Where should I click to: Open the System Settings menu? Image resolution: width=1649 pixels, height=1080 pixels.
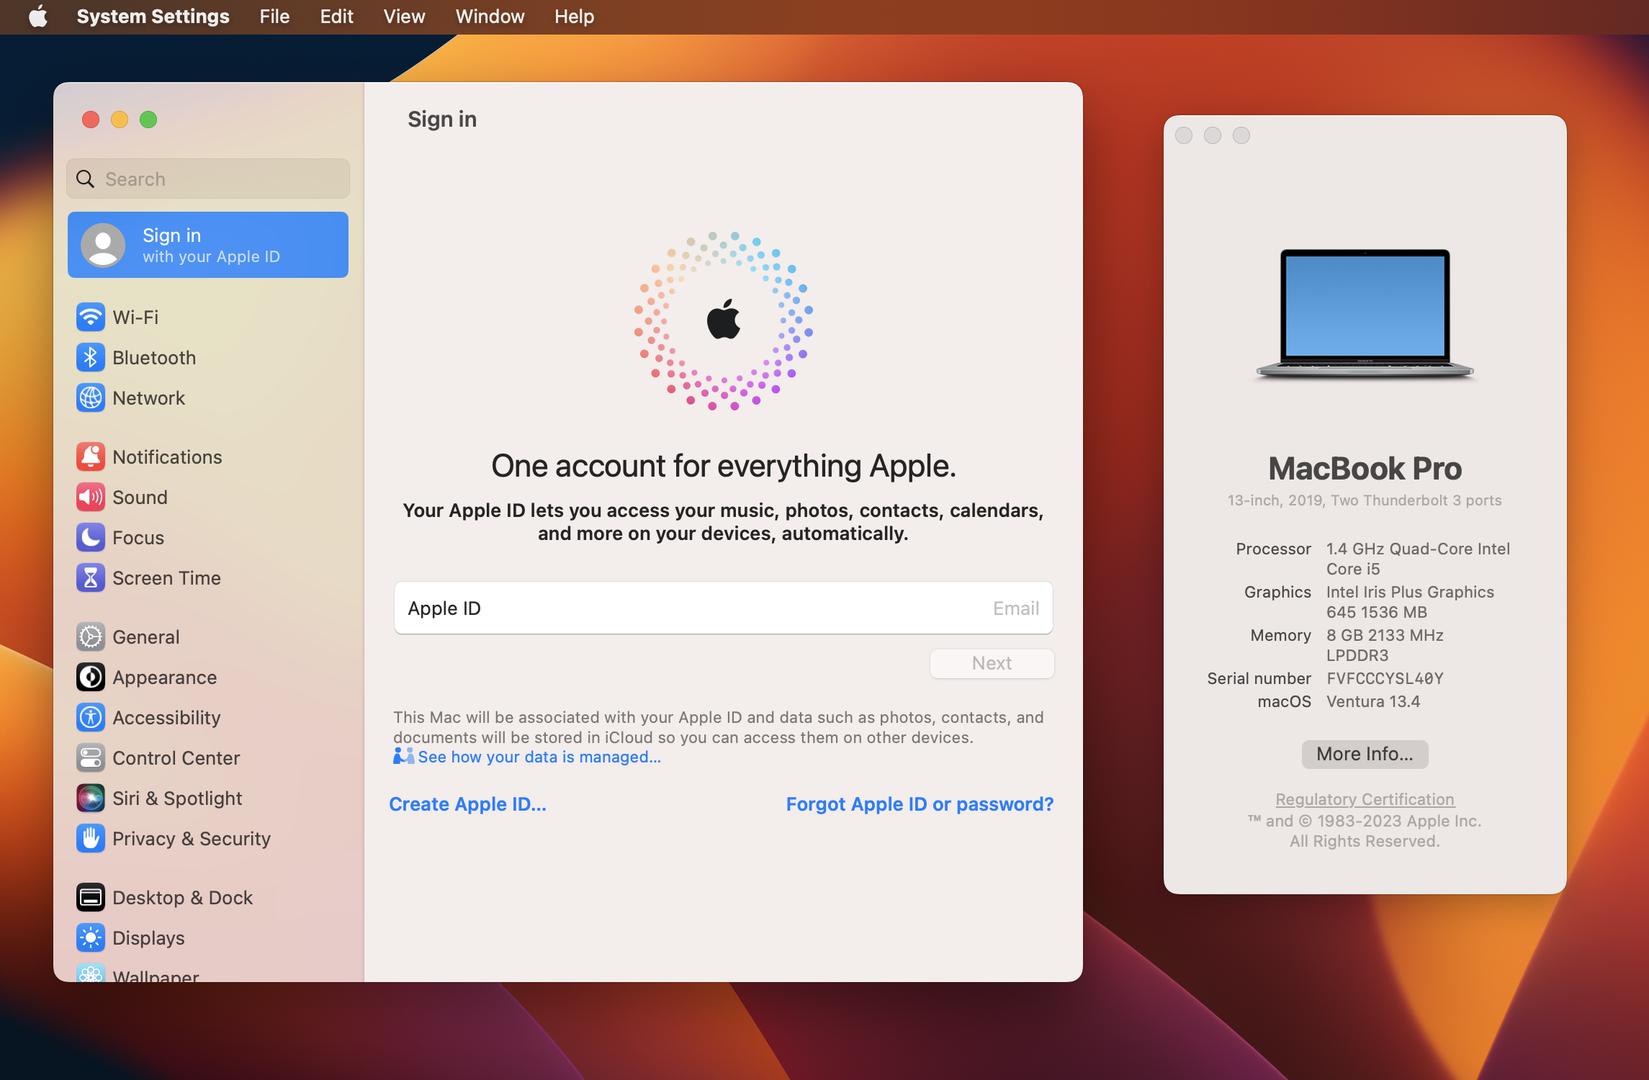coord(153,16)
